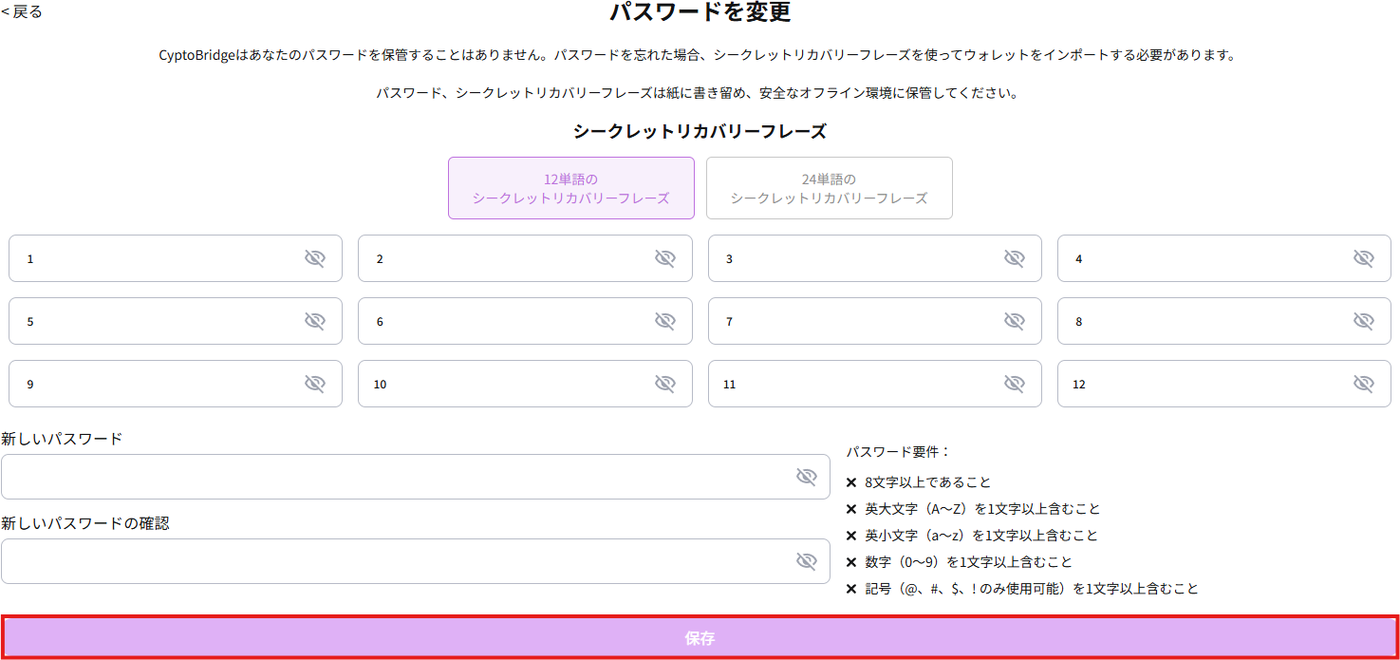1400x660 pixels.
Task: Click the word 5 input field
Action: (x=175, y=321)
